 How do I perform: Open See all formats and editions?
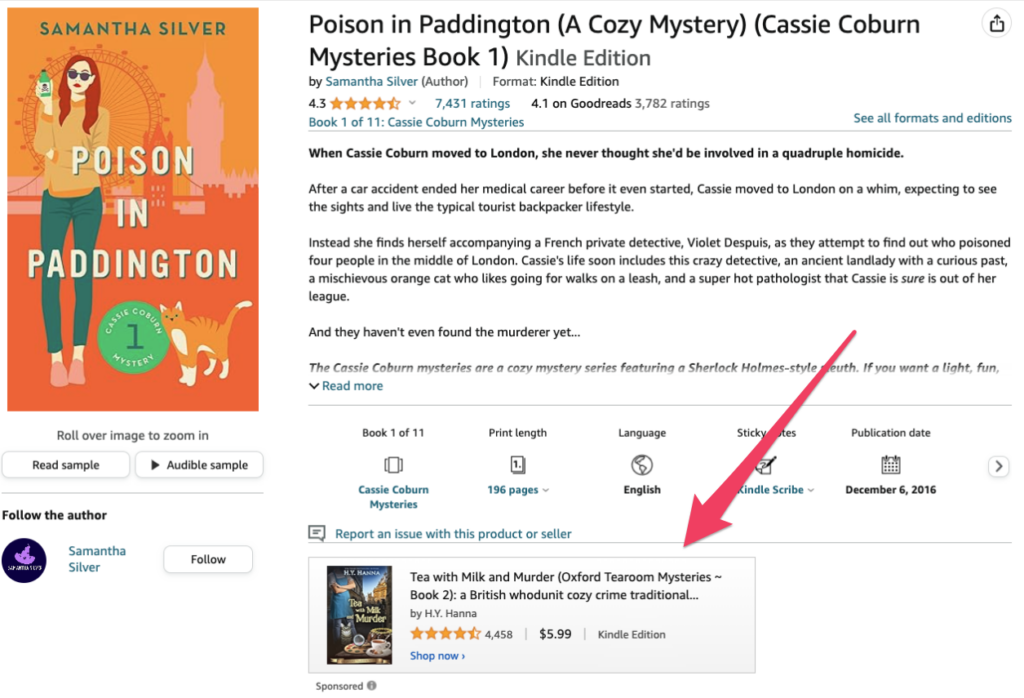[932, 118]
